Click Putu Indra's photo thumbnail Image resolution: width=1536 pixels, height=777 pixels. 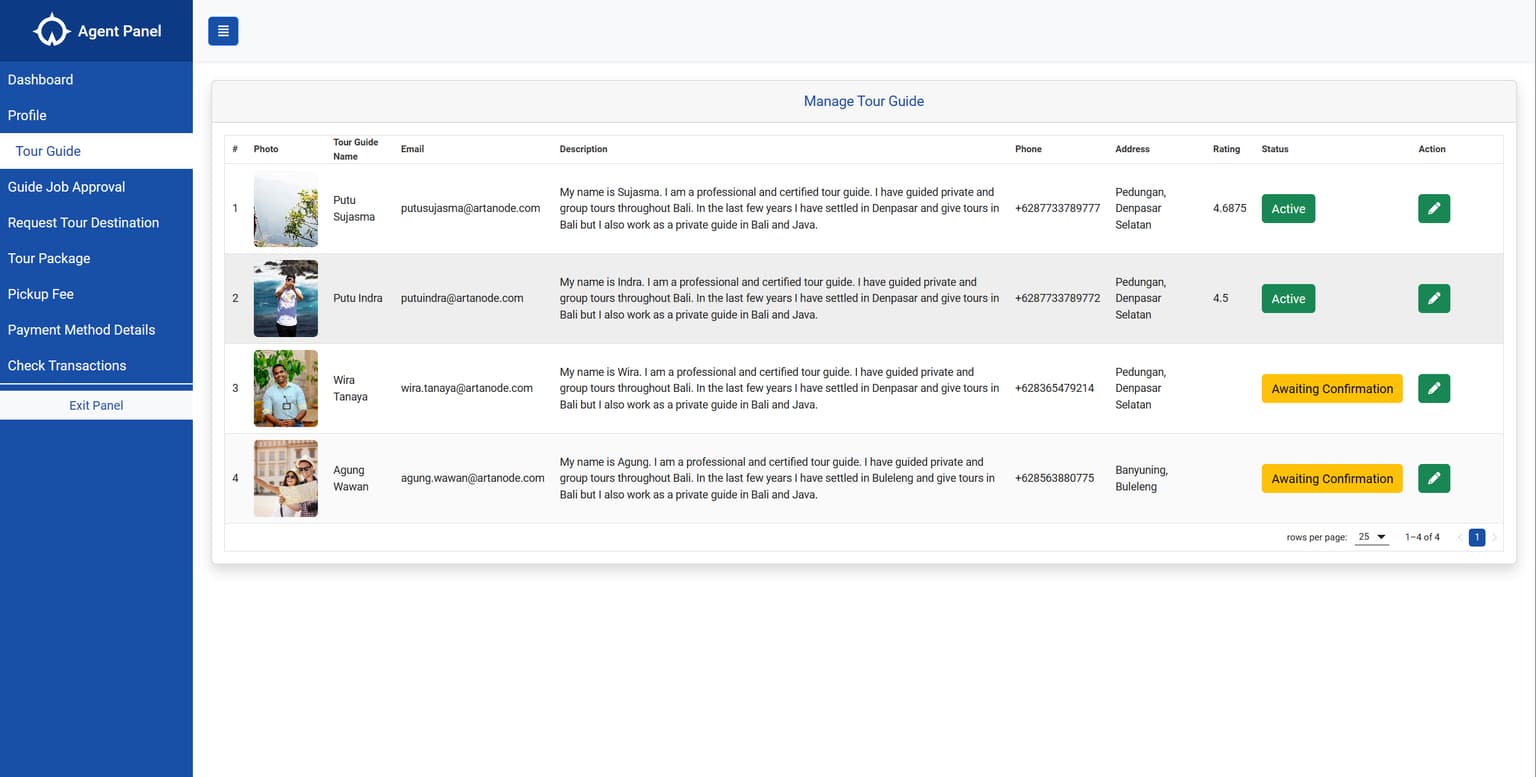click(x=285, y=298)
